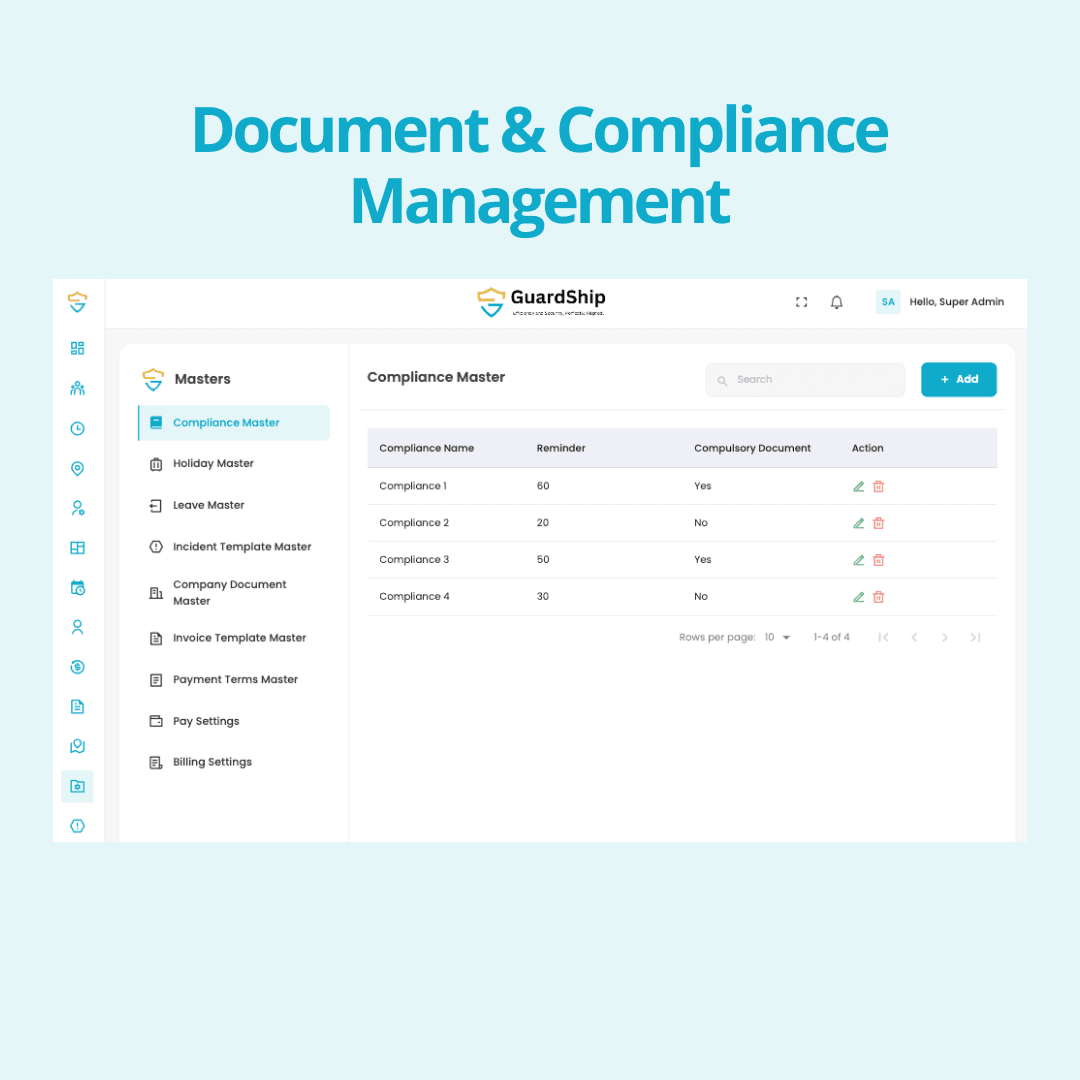Jump to the last page of results
This screenshot has height=1080, width=1080.
pos(975,637)
